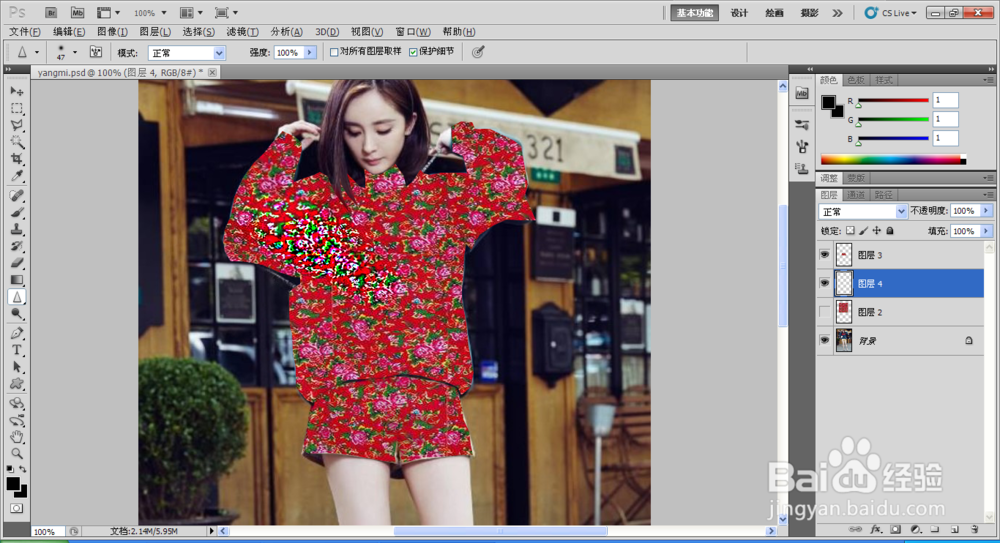Select the Rectangular Marquee tool

[x=17, y=108]
